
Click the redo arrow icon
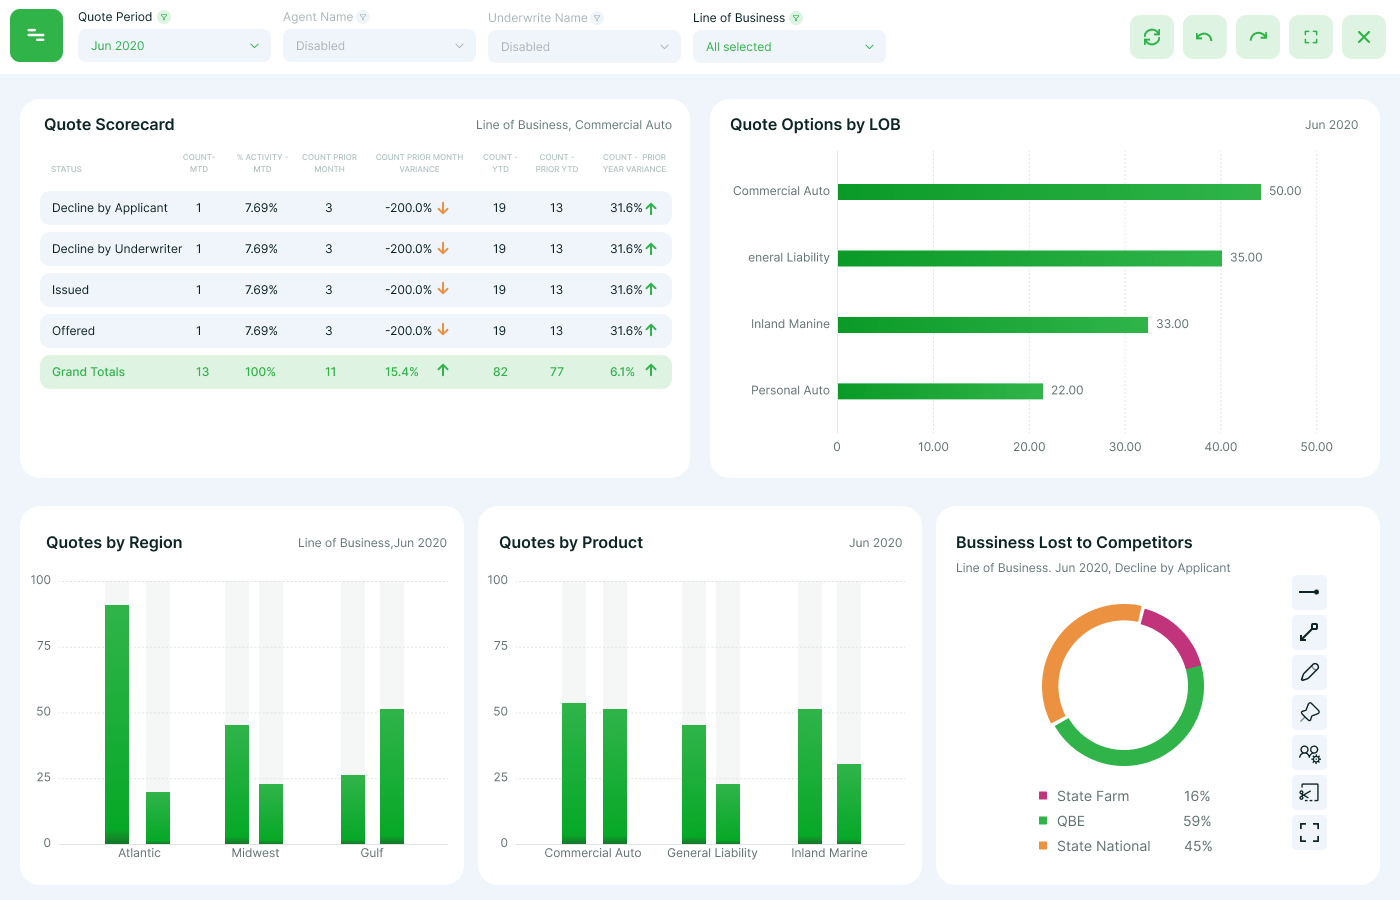pyautogui.click(x=1258, y=37)
